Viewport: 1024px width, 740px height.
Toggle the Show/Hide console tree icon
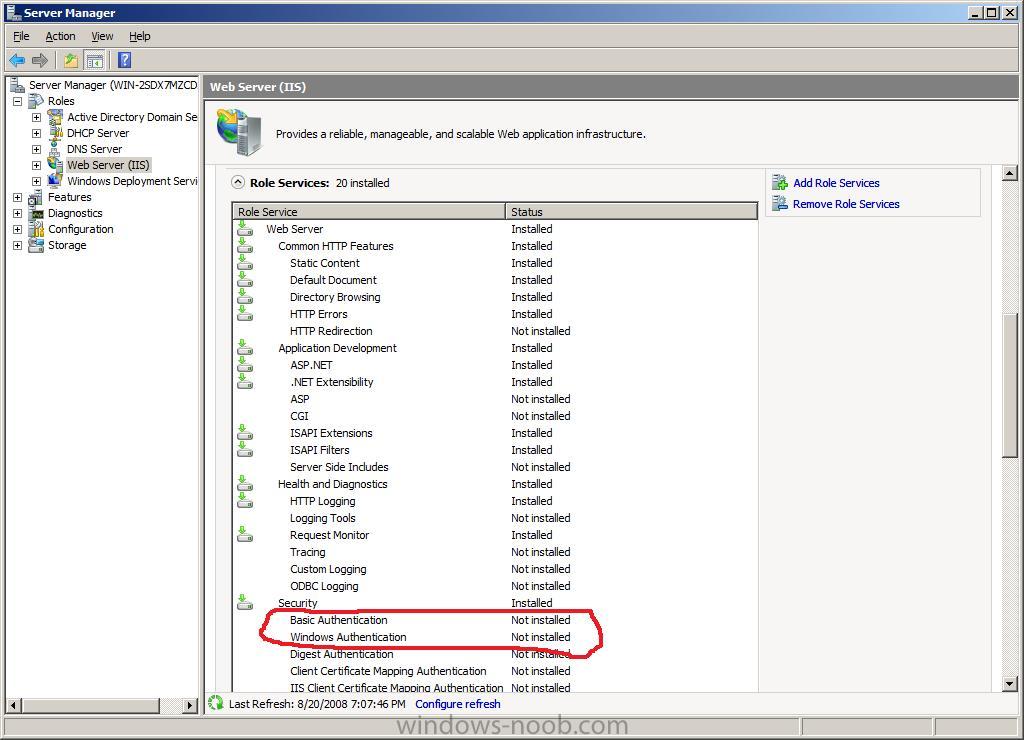95,61
